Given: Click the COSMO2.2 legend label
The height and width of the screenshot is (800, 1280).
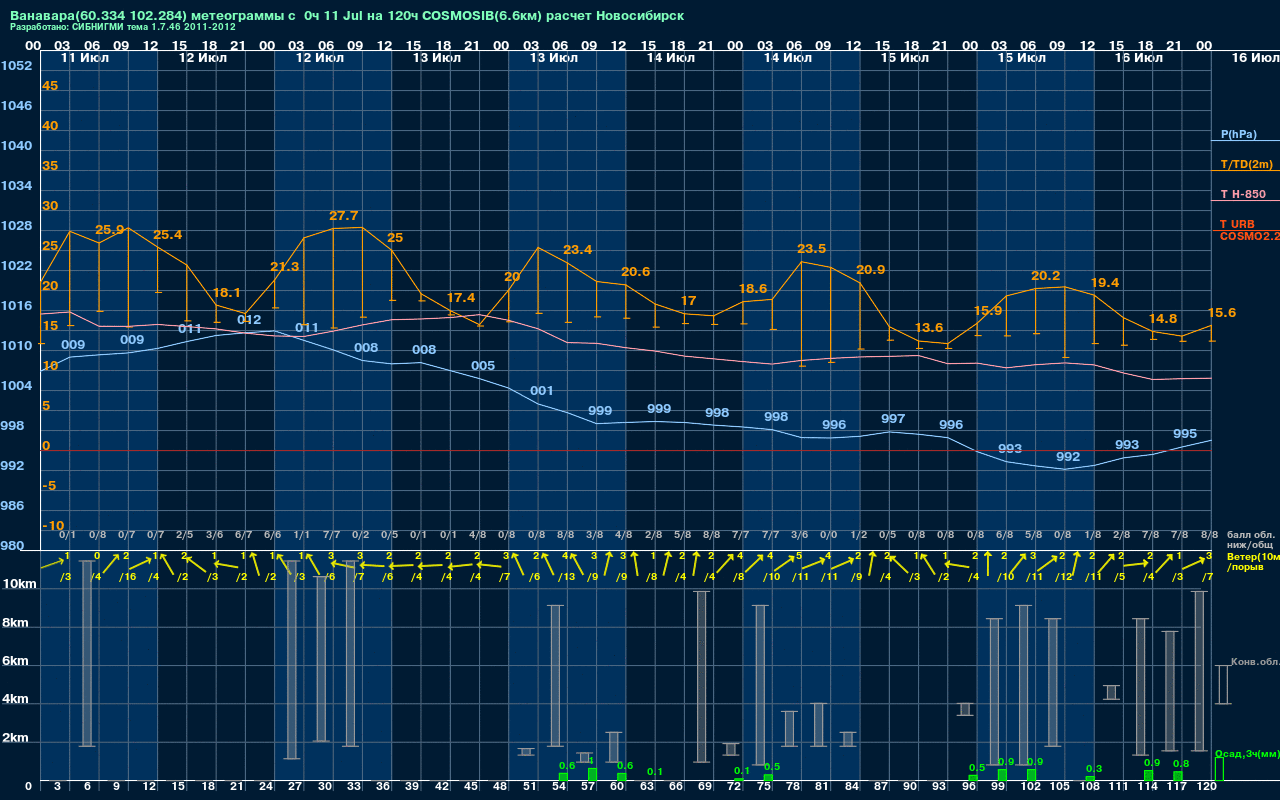Looking at the screenshot, I should tap(1249, 236).
